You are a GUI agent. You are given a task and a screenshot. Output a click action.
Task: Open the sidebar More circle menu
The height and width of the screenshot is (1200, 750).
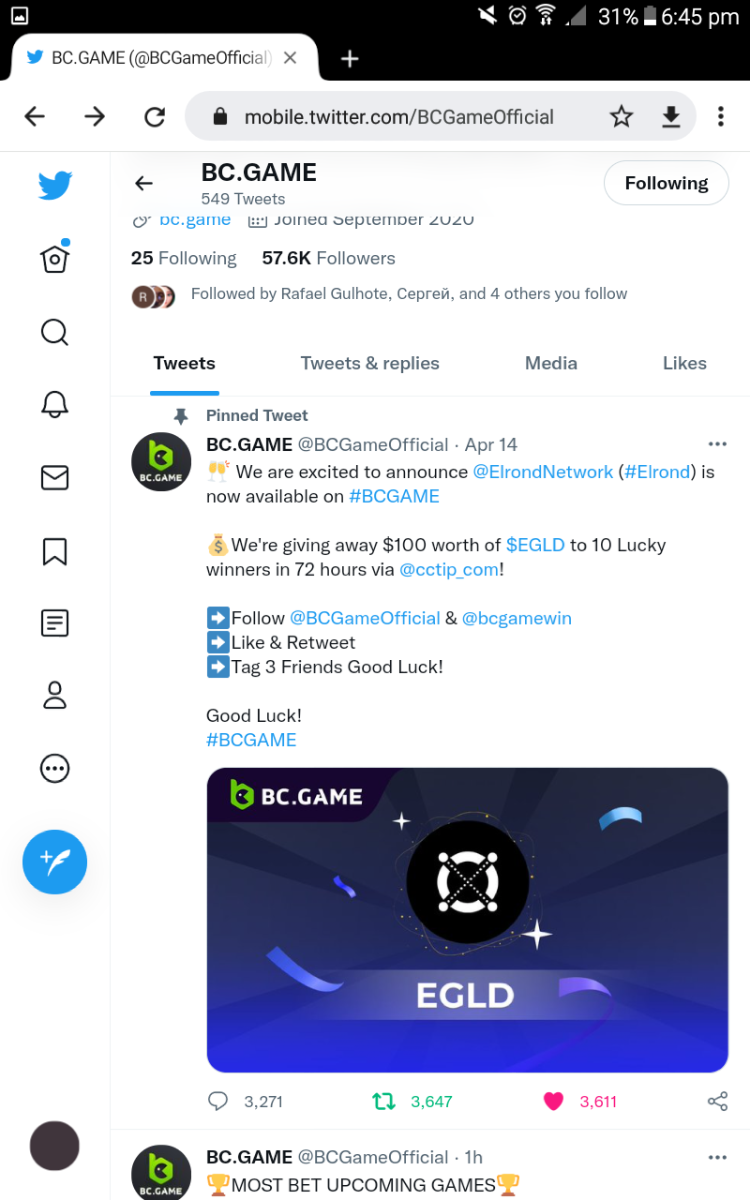54,769
